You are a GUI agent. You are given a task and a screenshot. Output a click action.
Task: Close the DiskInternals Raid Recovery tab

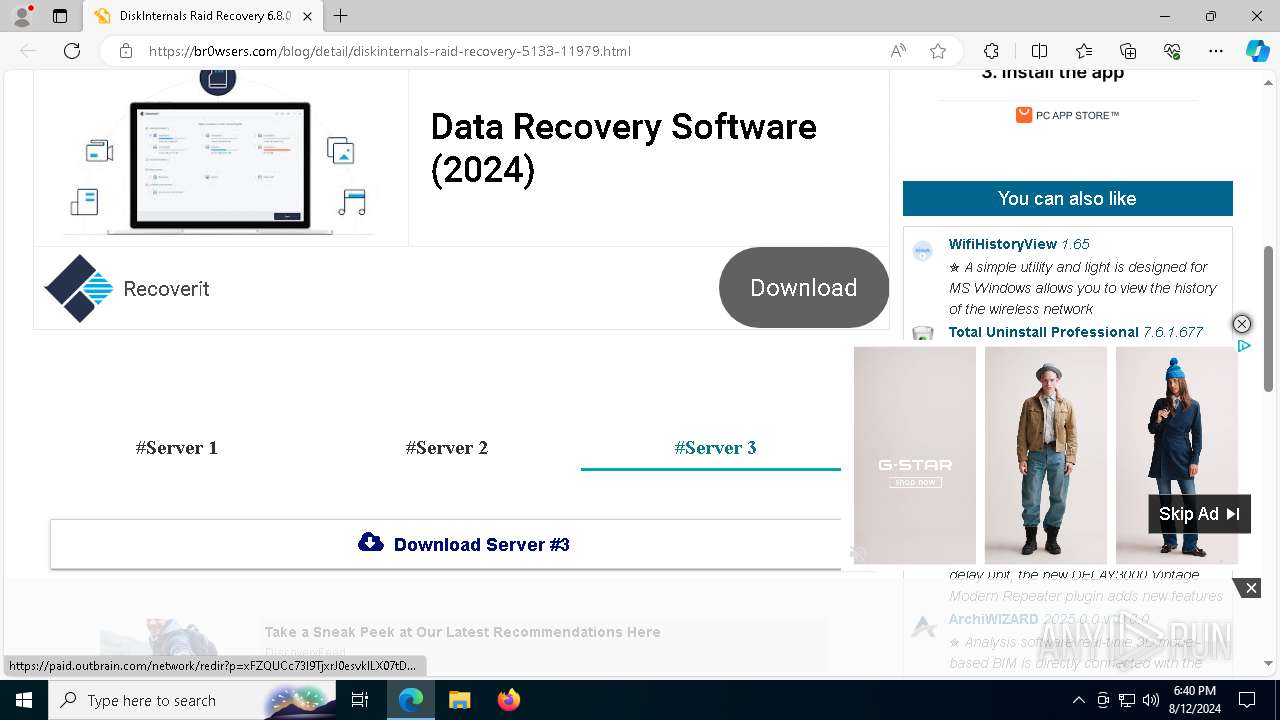[308, 16]
